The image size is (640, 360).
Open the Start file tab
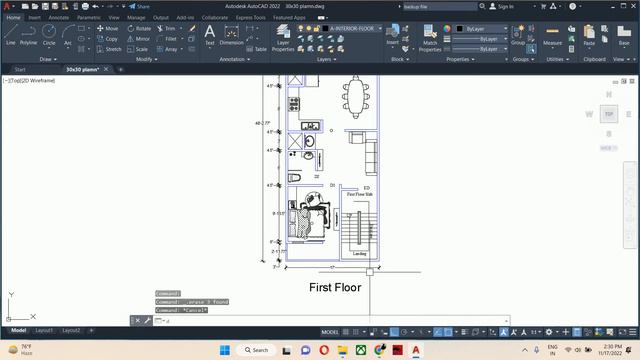tap(20, 69)
